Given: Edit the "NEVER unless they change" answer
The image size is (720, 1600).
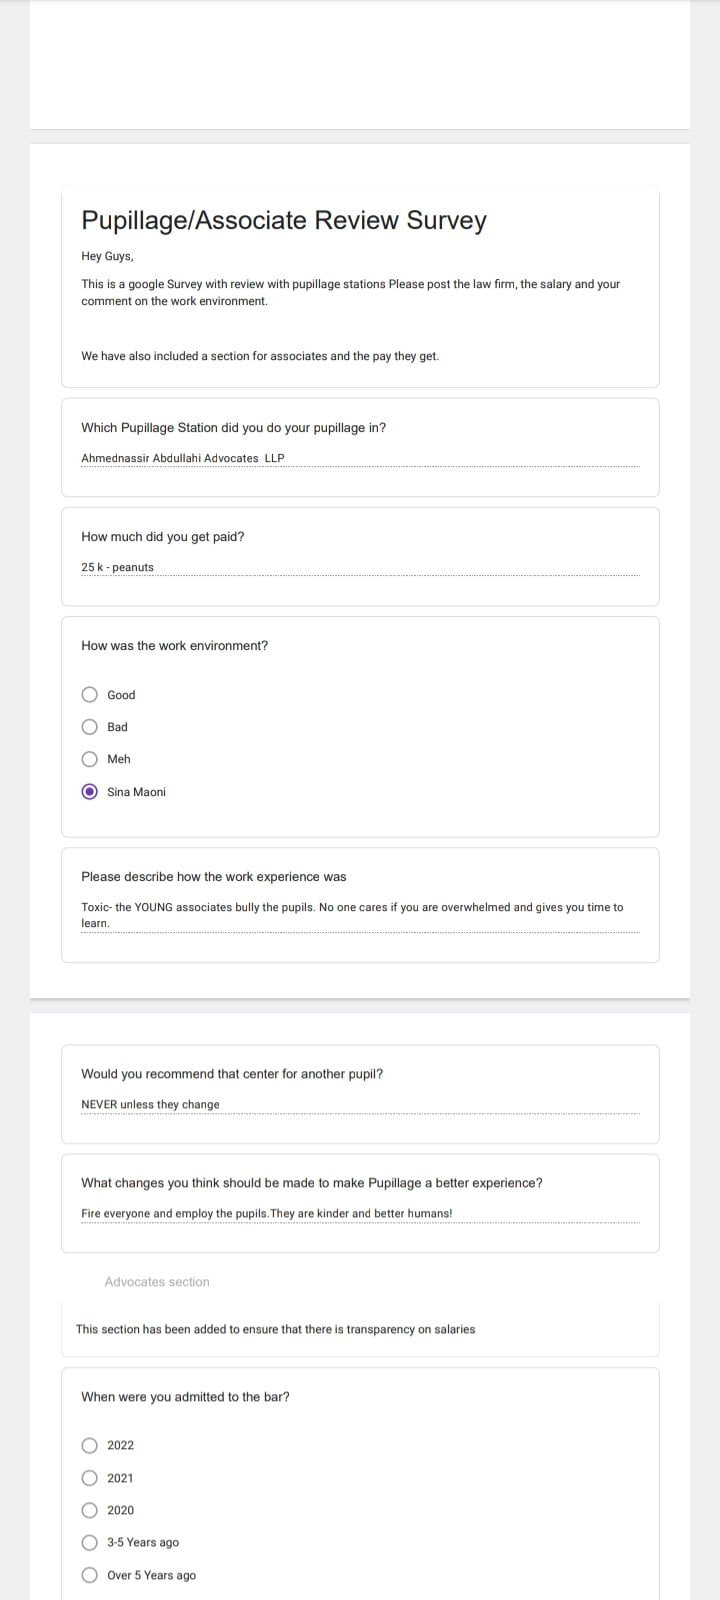Looking at the screenshot, I should [360, 1104].
